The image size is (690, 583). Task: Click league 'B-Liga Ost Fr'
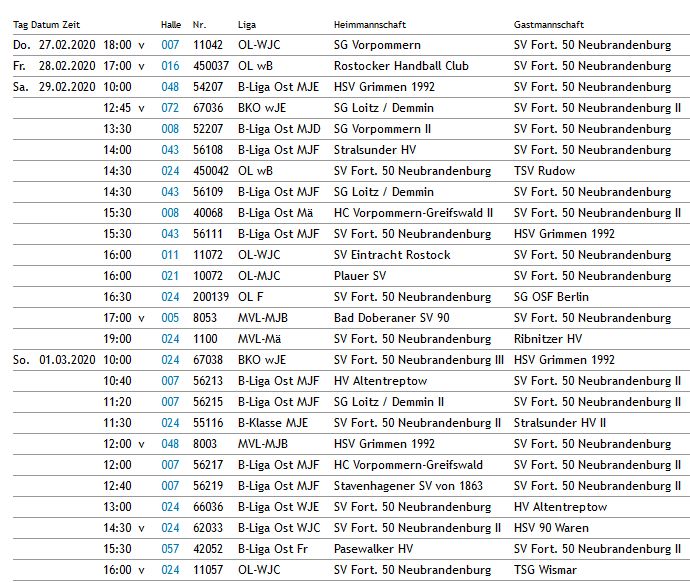273,549
